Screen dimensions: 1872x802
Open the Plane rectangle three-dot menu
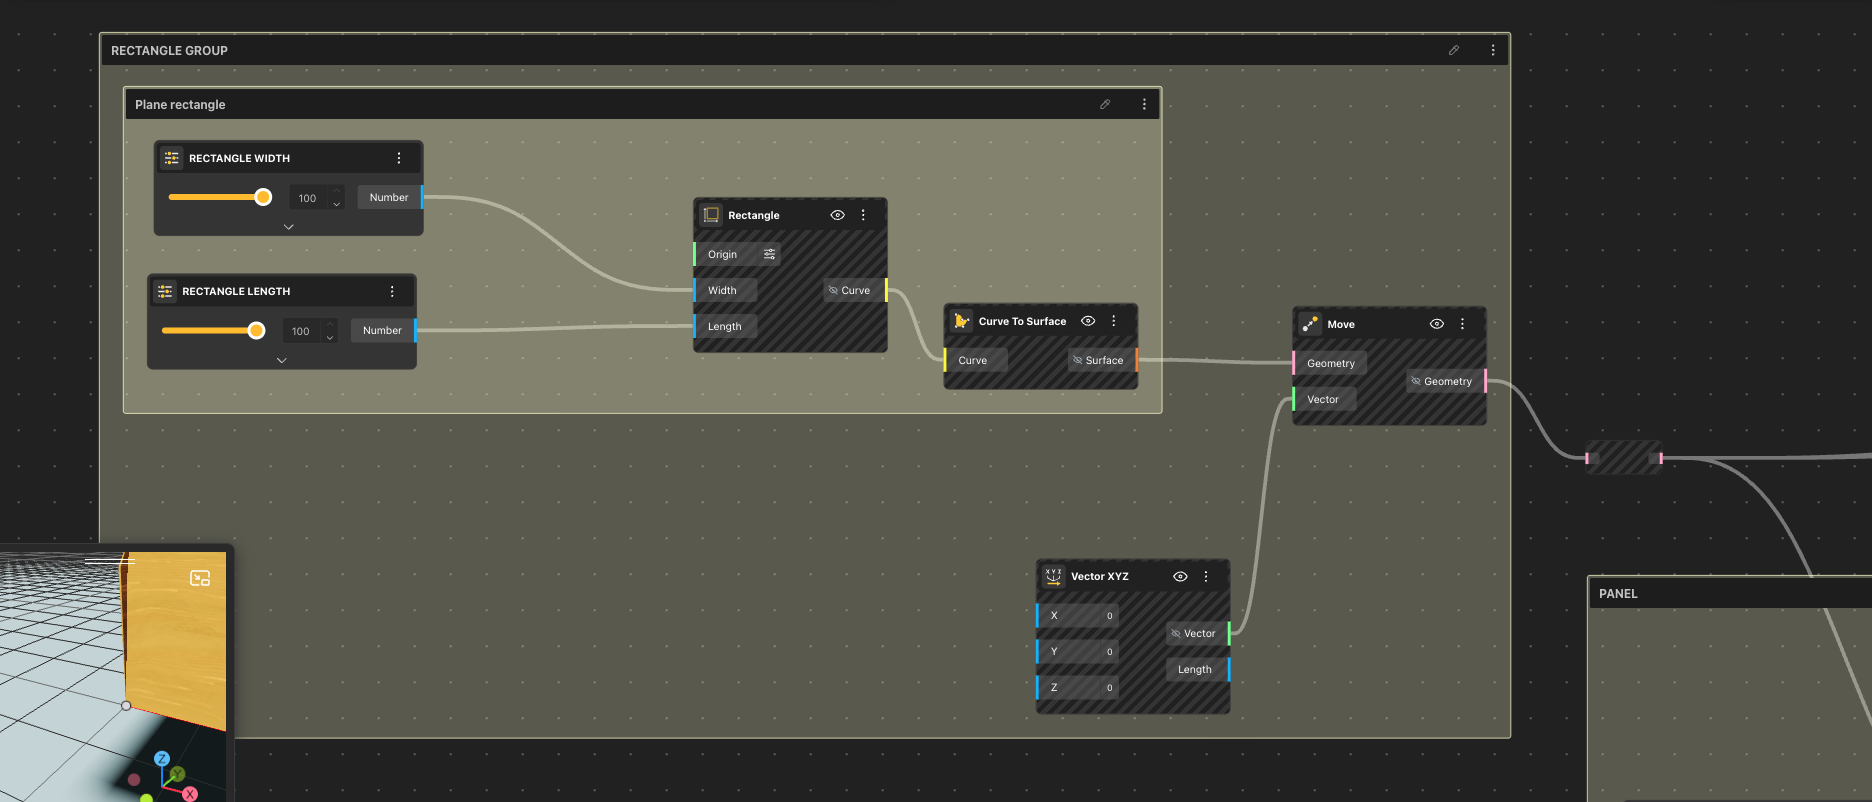1144,104
